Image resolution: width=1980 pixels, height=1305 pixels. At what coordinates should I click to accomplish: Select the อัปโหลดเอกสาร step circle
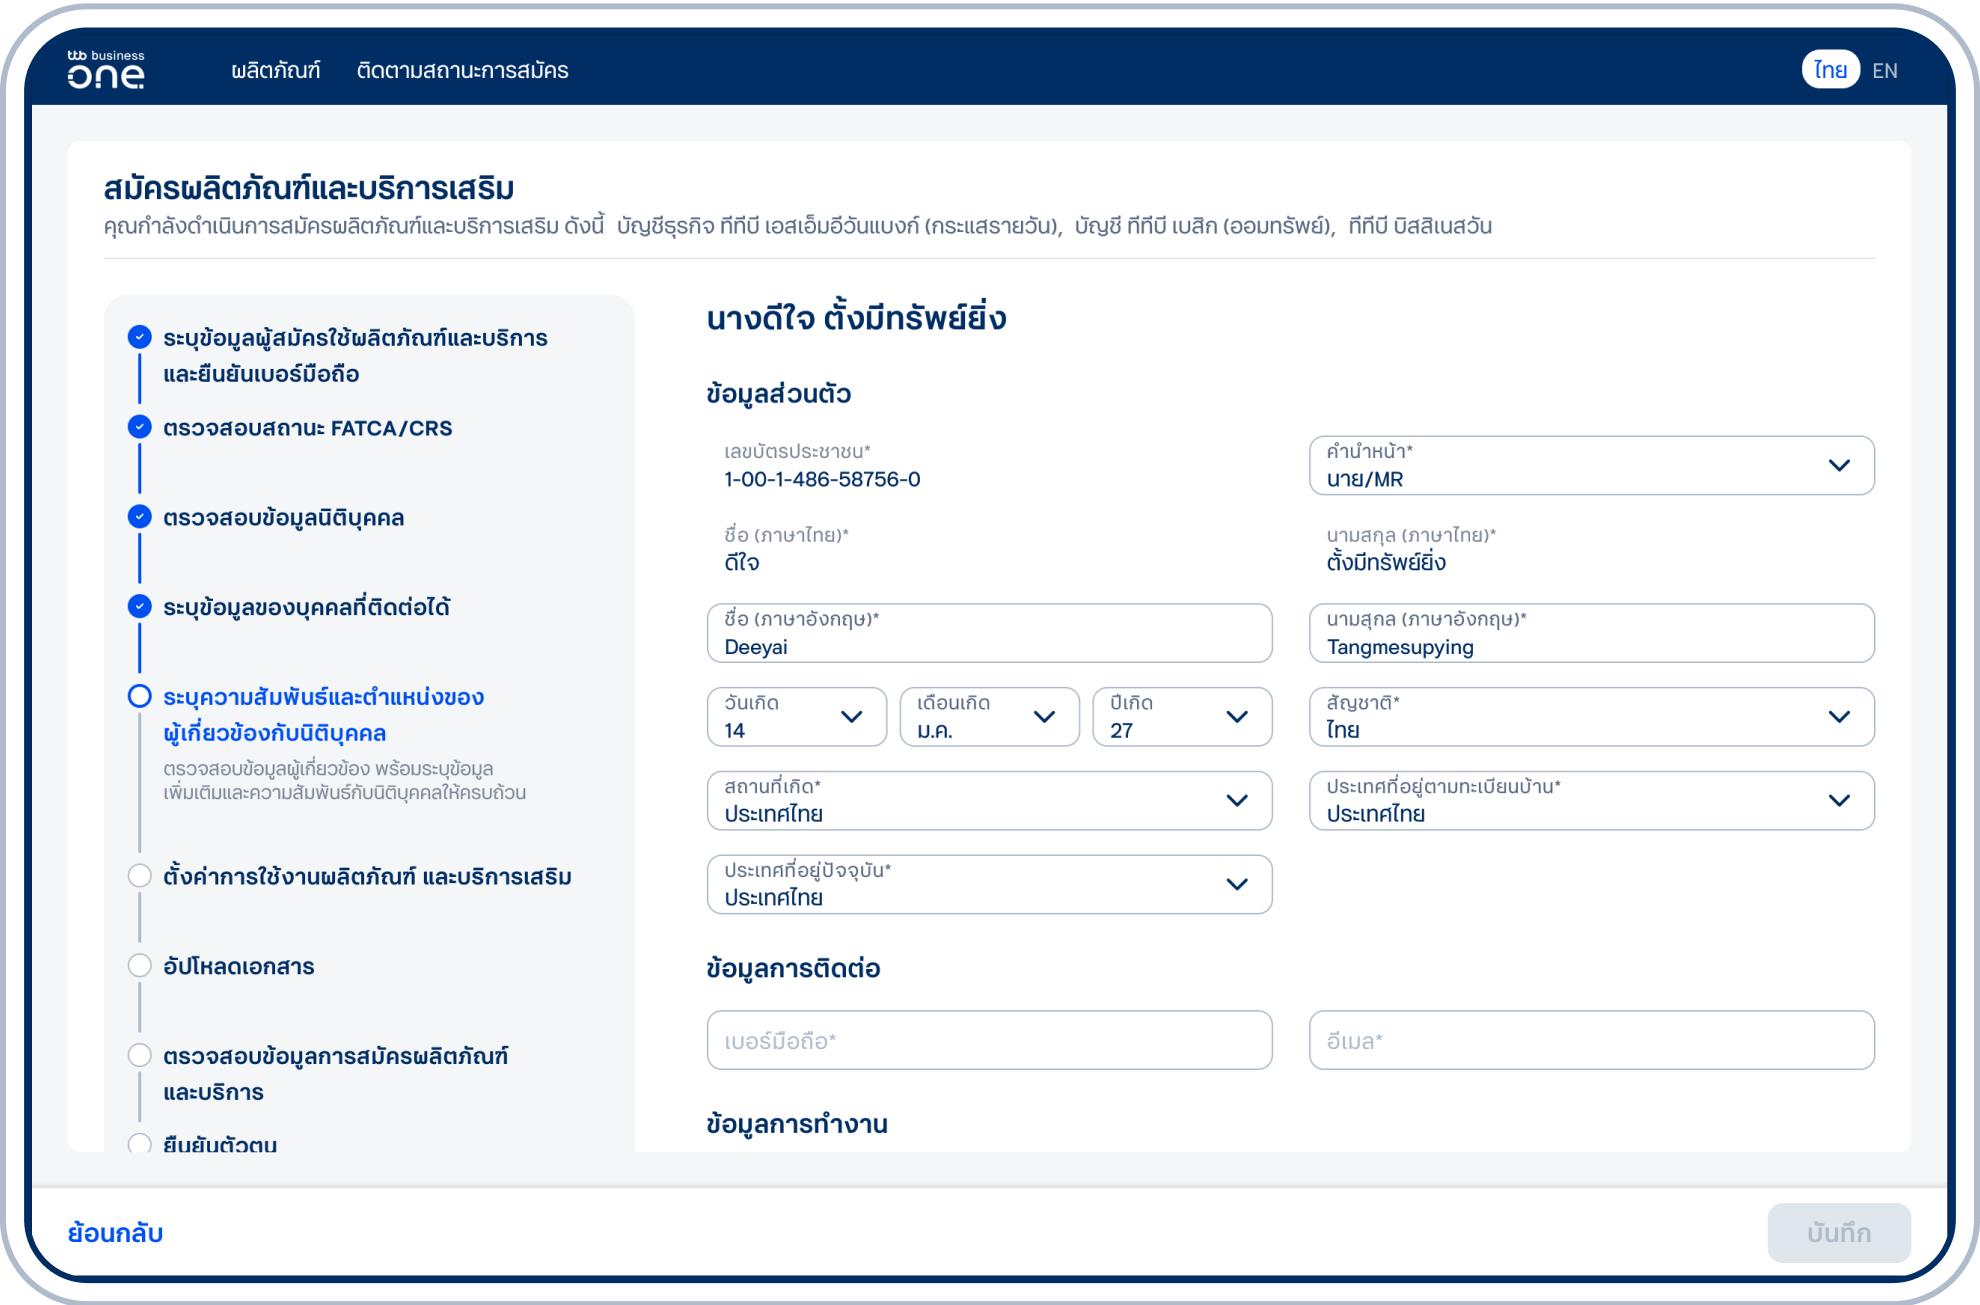(140, 966)
